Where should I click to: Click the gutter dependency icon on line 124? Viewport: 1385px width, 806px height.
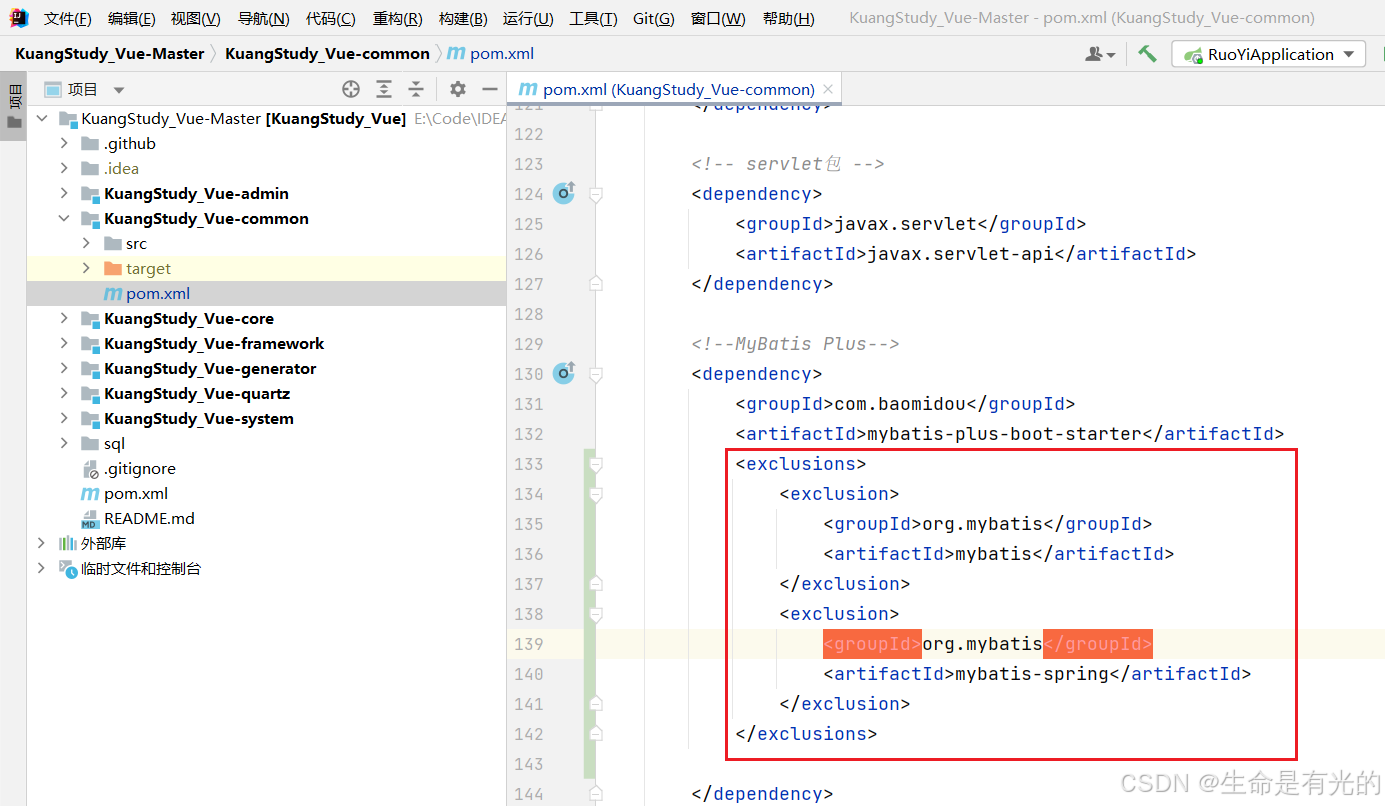(x=564, y=193)
